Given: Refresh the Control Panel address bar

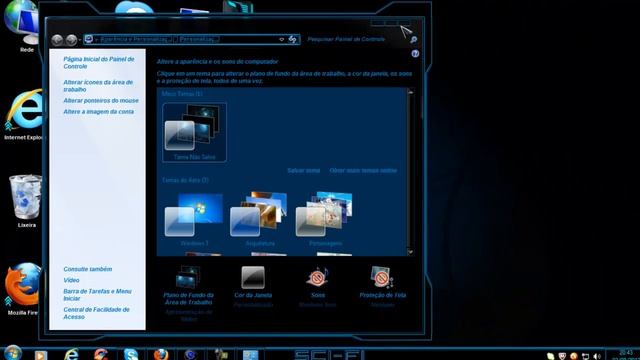Looking at the screenshot, I should tap(293, 39).
